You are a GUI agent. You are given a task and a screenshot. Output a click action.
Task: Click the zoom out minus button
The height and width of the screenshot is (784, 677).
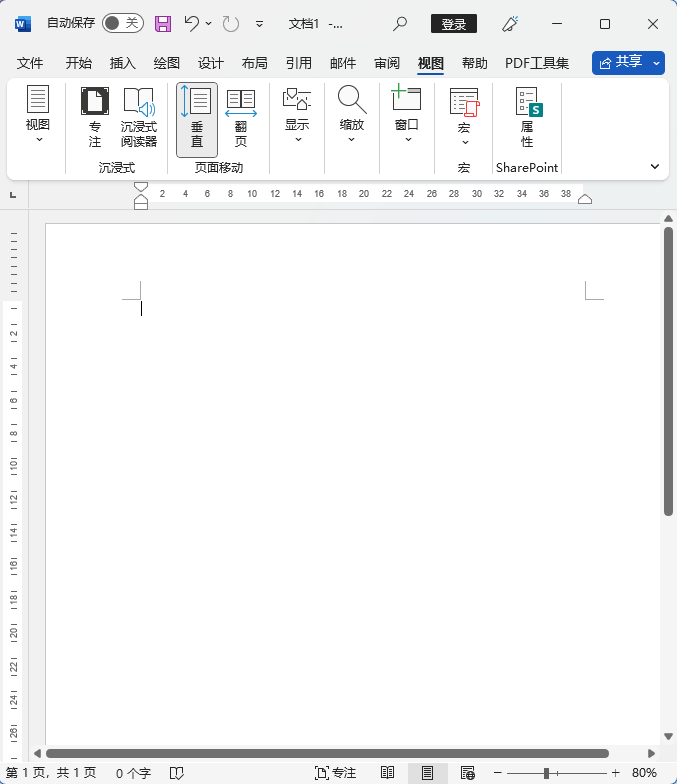pos(498,773)
